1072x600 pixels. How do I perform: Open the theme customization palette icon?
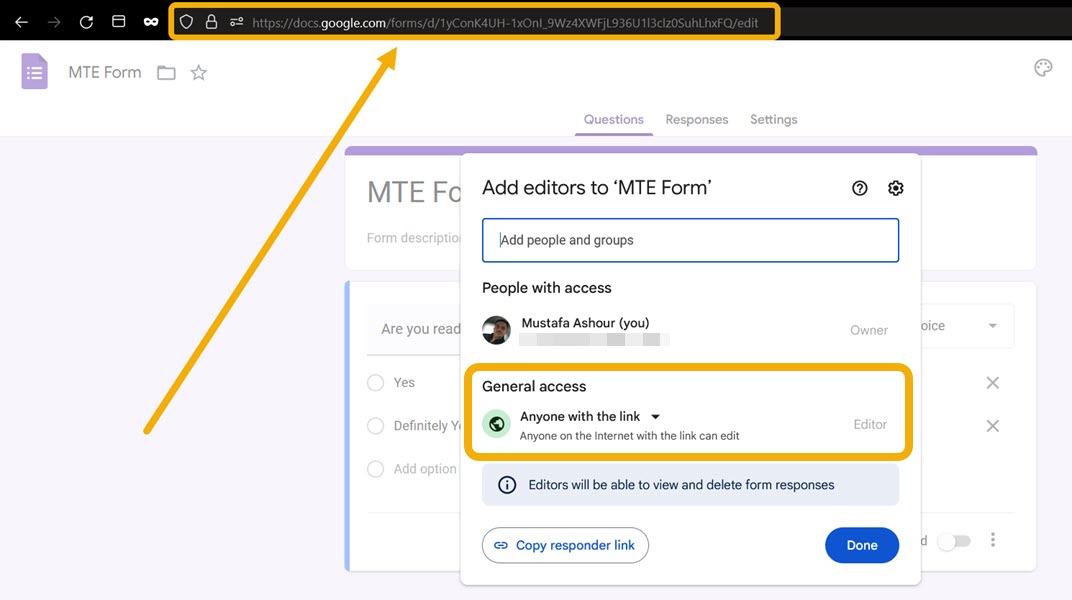click(x=1043, y=67)
